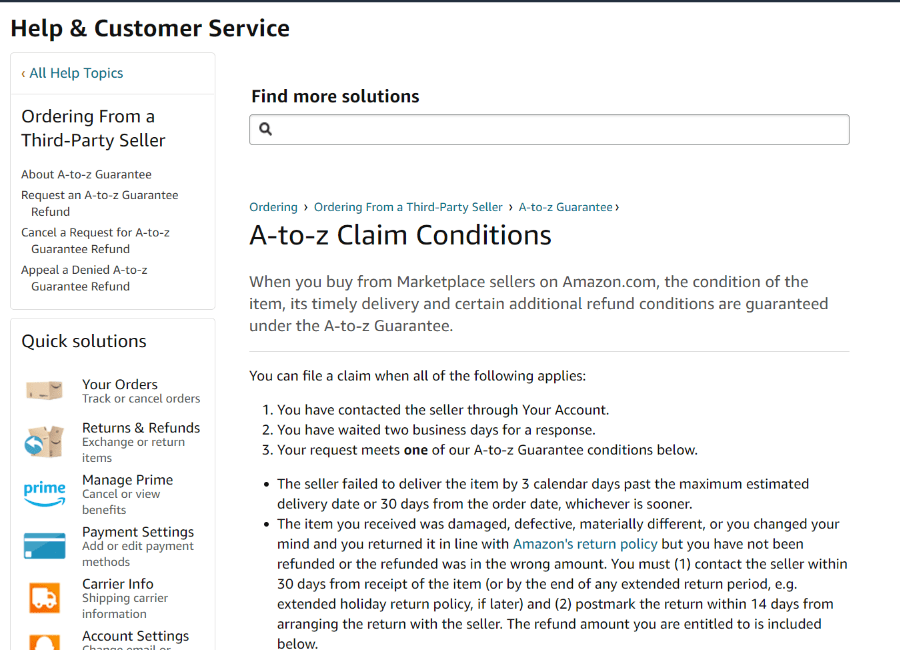900x650 pixels.
Task: Click About A-to-z Guarantee in the sidebar
Action: [86, 174]
